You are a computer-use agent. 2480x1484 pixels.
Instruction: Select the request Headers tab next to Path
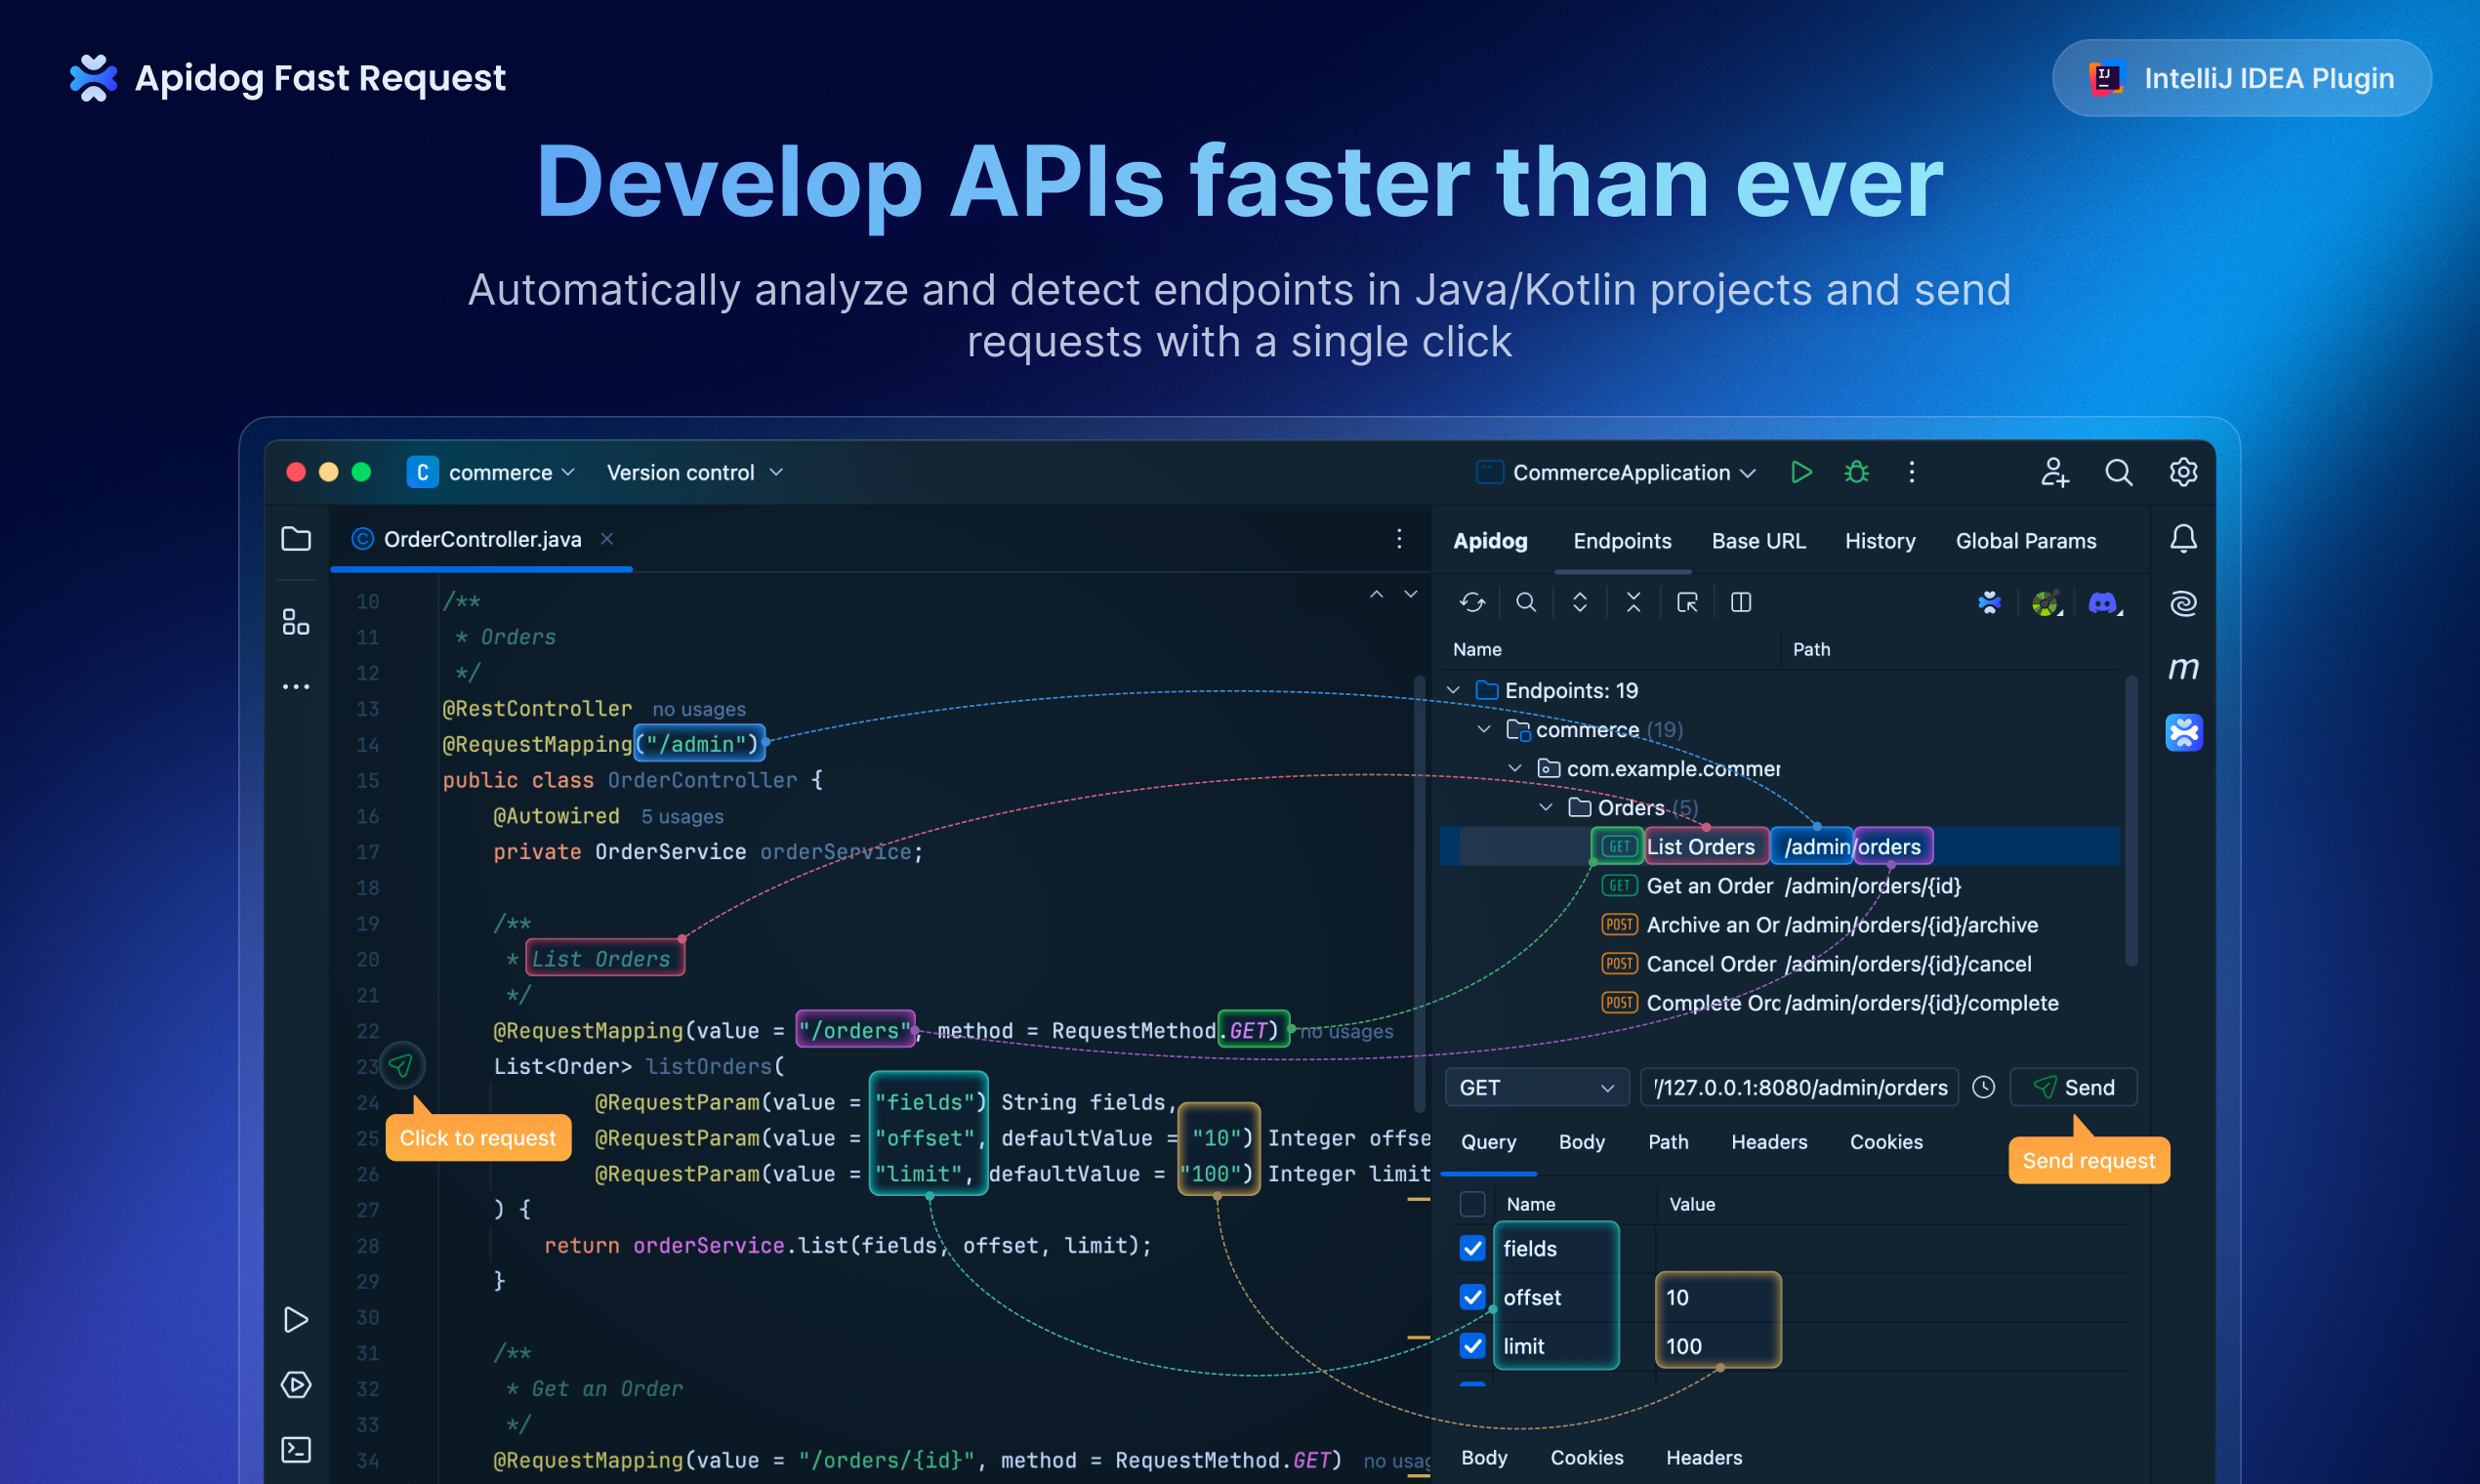coord(1769,1142)
